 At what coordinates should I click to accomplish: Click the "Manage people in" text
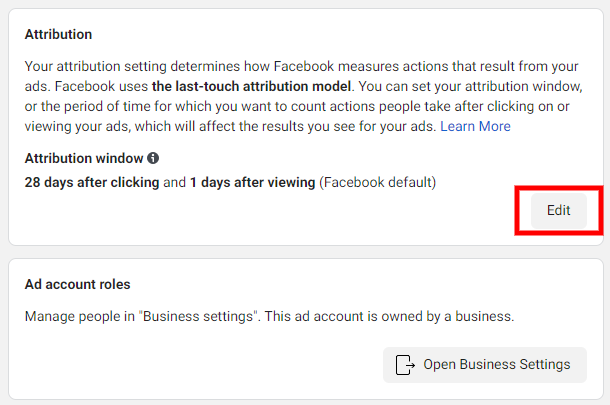[80, 316]
